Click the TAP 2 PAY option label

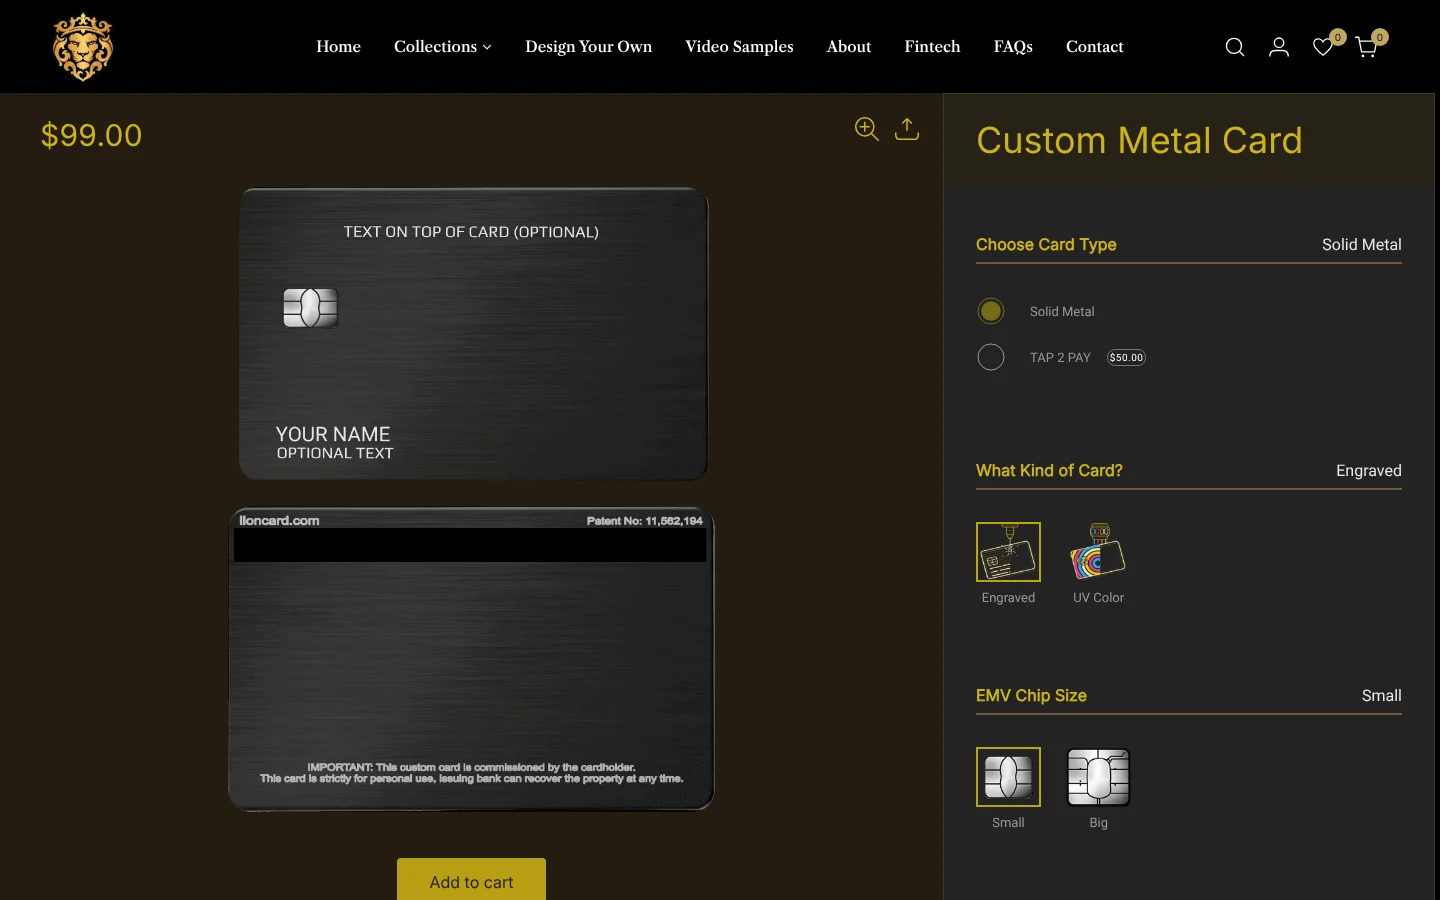point(1060,358)
